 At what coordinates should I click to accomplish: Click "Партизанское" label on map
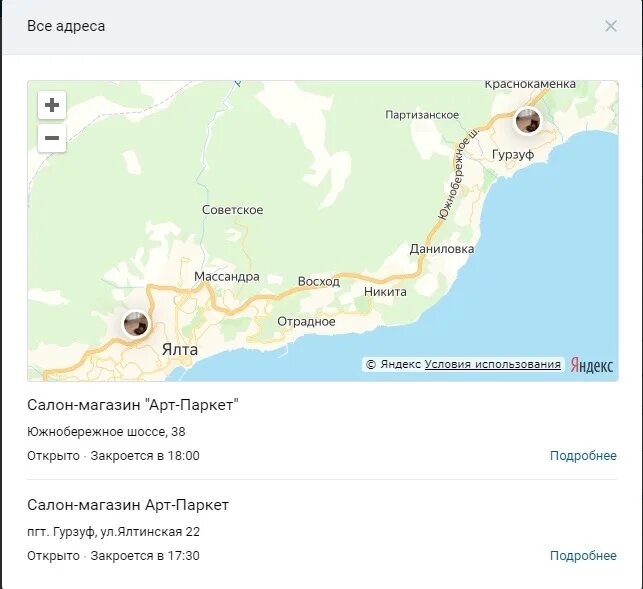pos(422,115)
